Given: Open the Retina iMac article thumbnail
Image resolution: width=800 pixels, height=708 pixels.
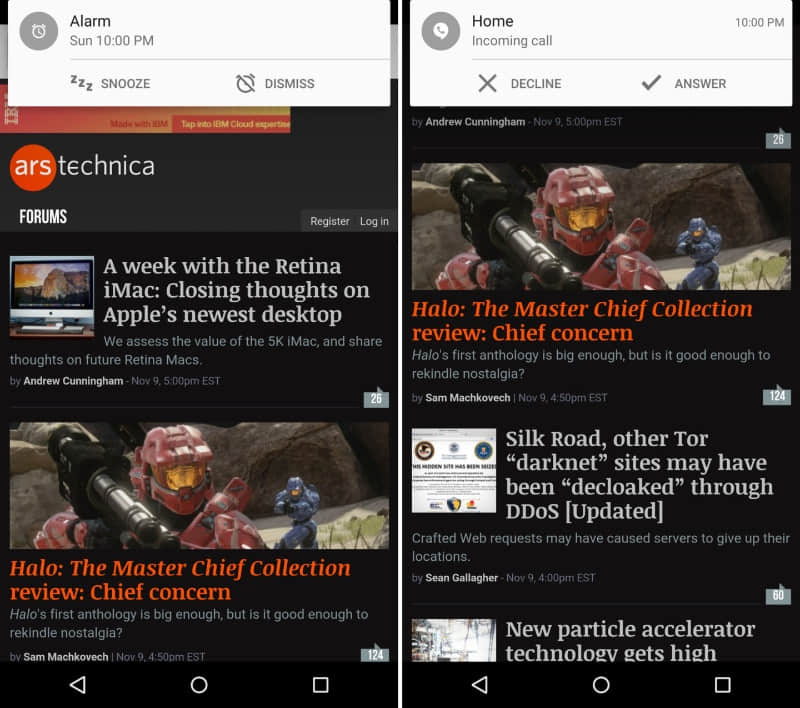Looking at the screenshot, I should coord(52,296).
